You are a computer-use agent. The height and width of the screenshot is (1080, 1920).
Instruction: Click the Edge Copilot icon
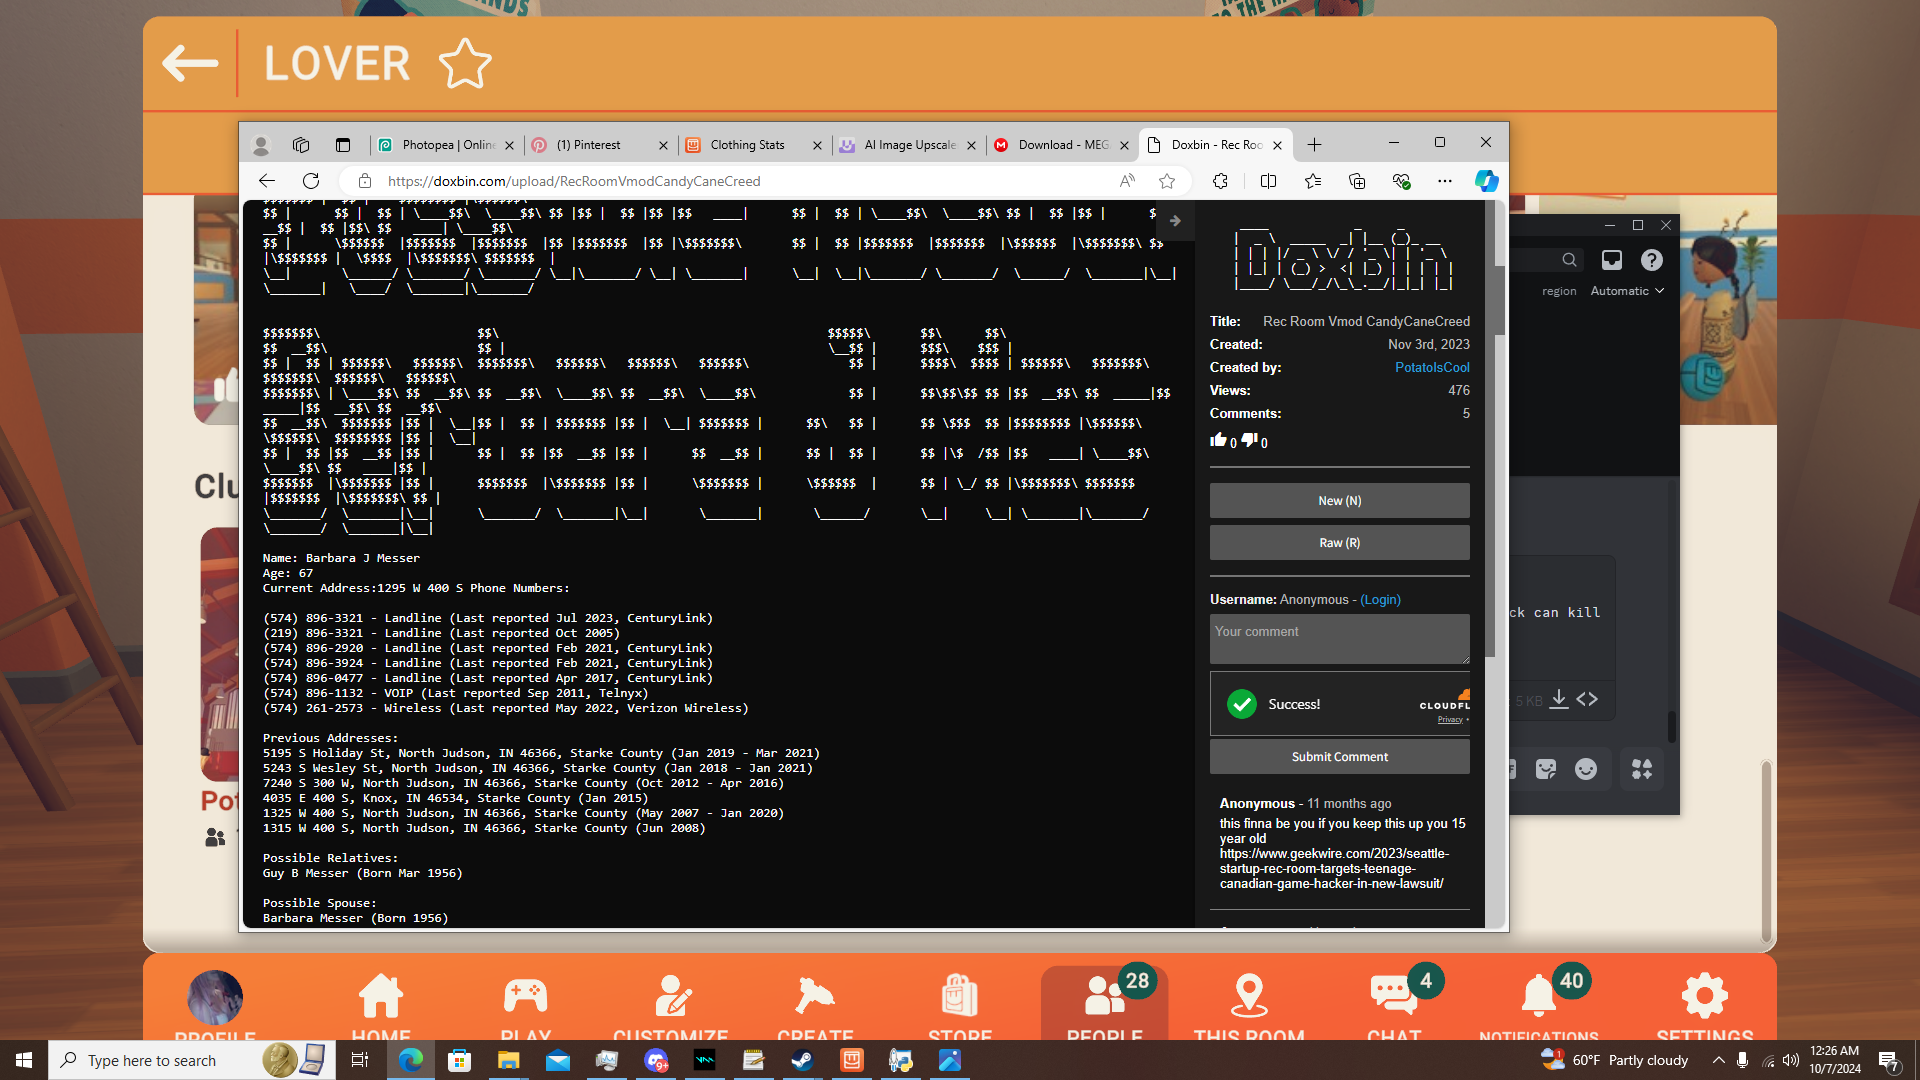1486,181
